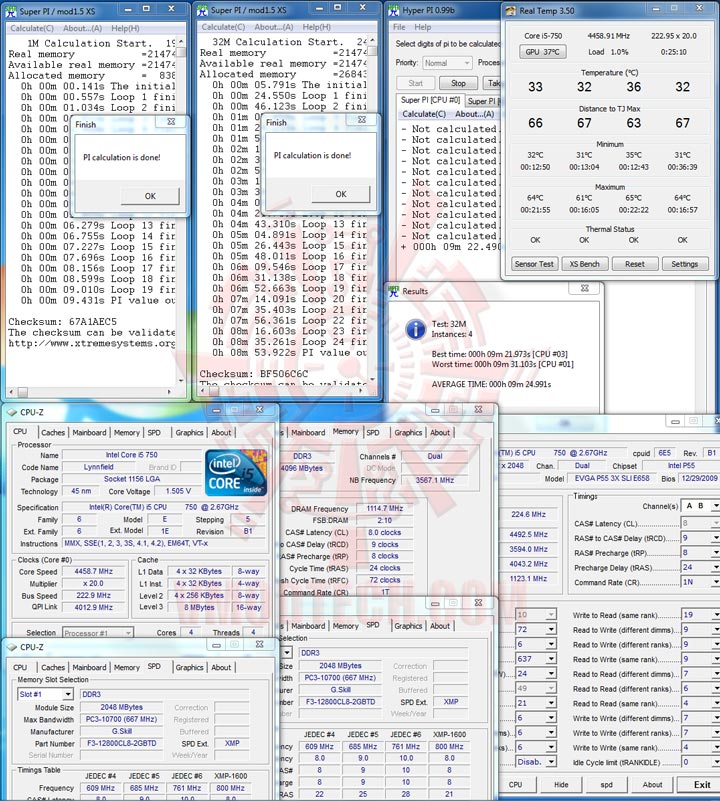Image resolution: width=720 pixels, height=801 pixels.
Task: Expand Read to Read (same rank) dropdown
Action: (715, 703)
